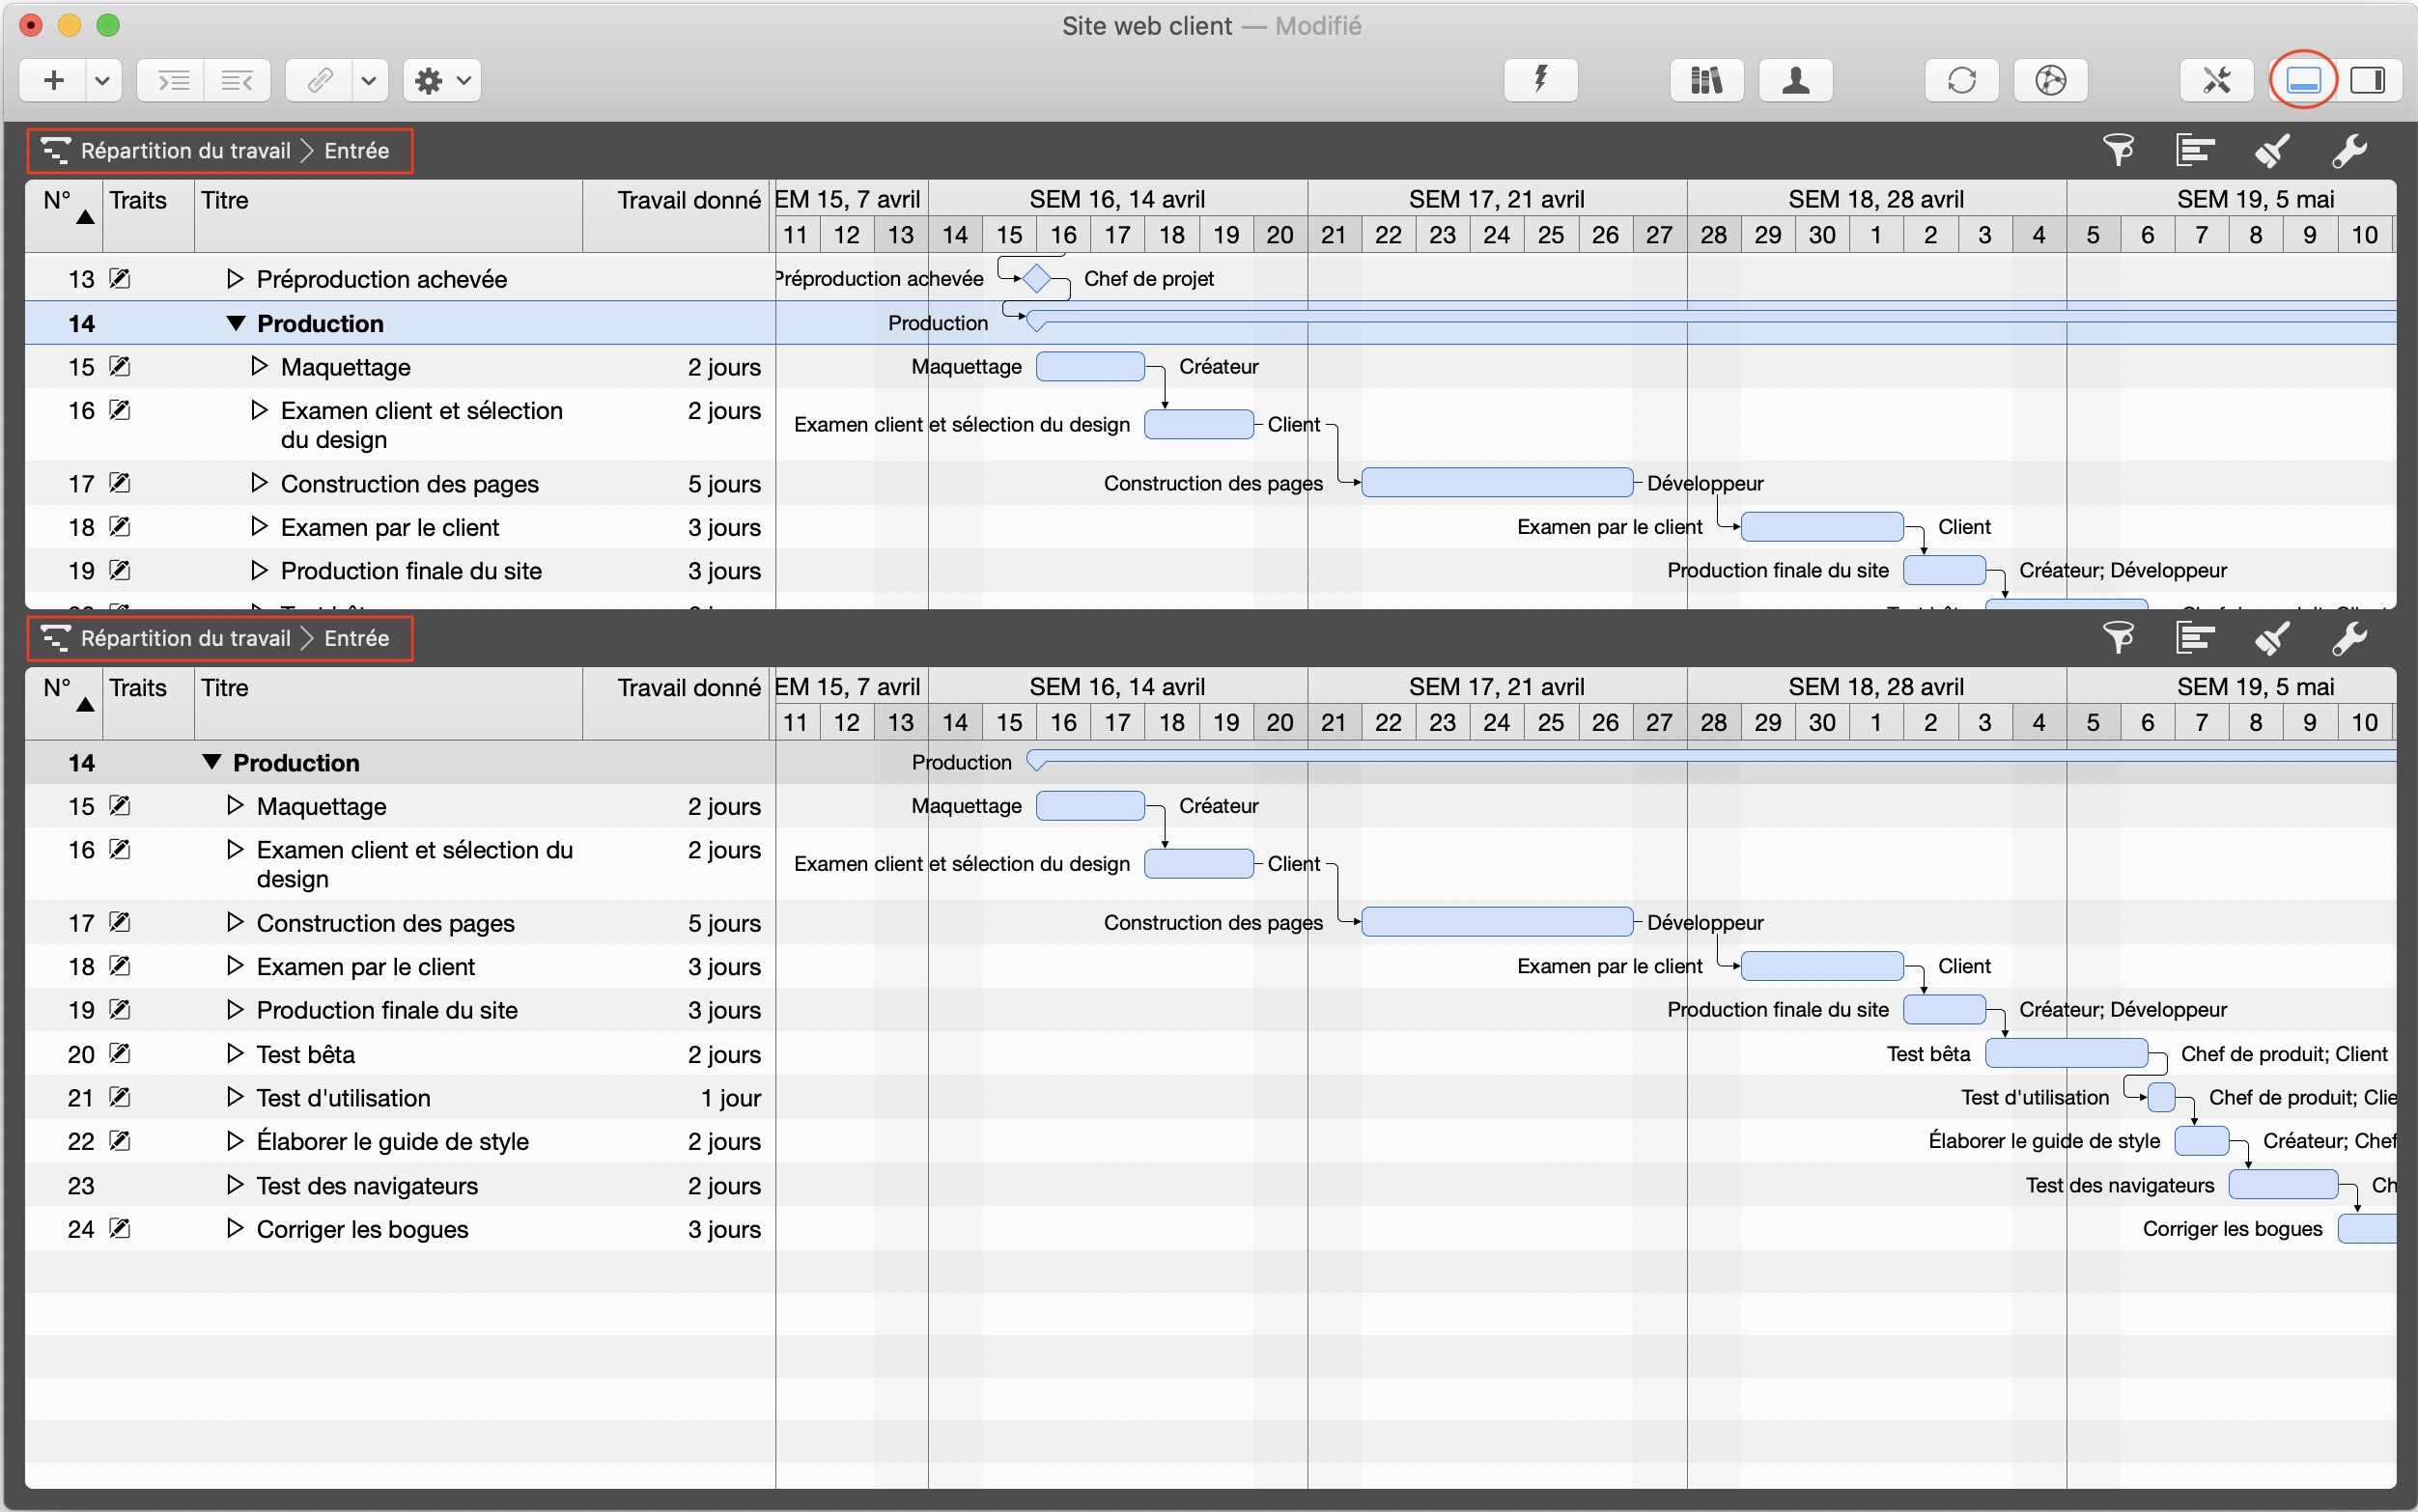Click the crossed tools utilities button
Image resolution: width=2418 pixels, height=1512 pixels.
2216,80
